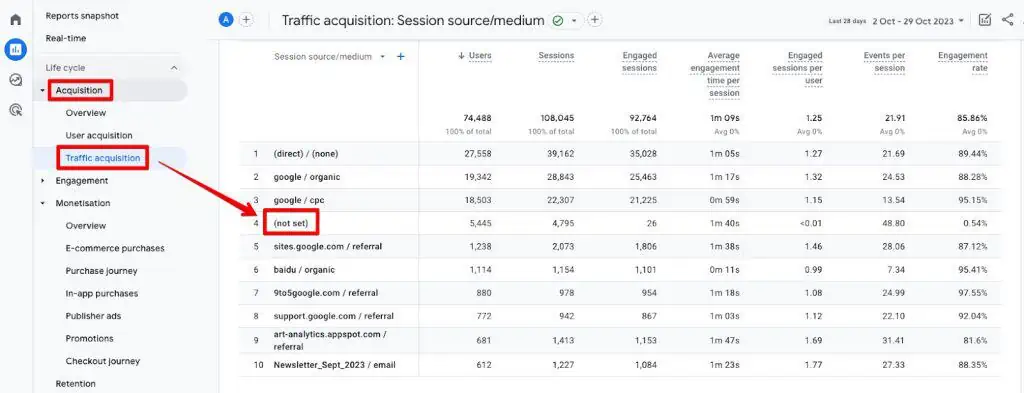Add a comparison next to segment A
Screen dimensions: 1024x393
pyautogui.click(x=246, y=20)
